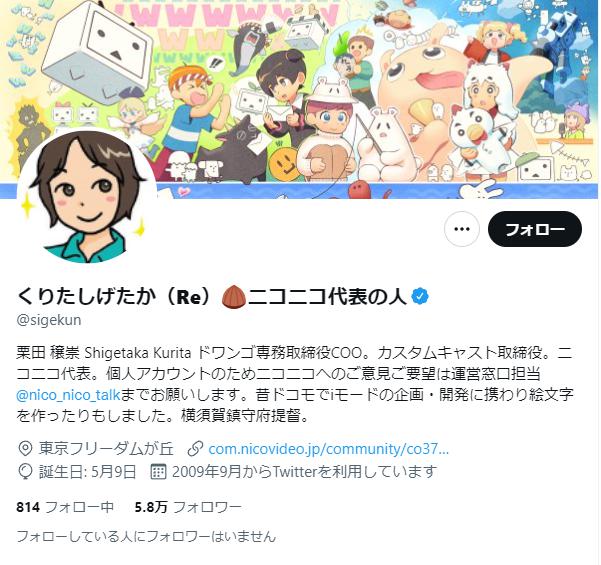601x565 pixels.
Task: Click the three-dot more options button
Action: 461,229
